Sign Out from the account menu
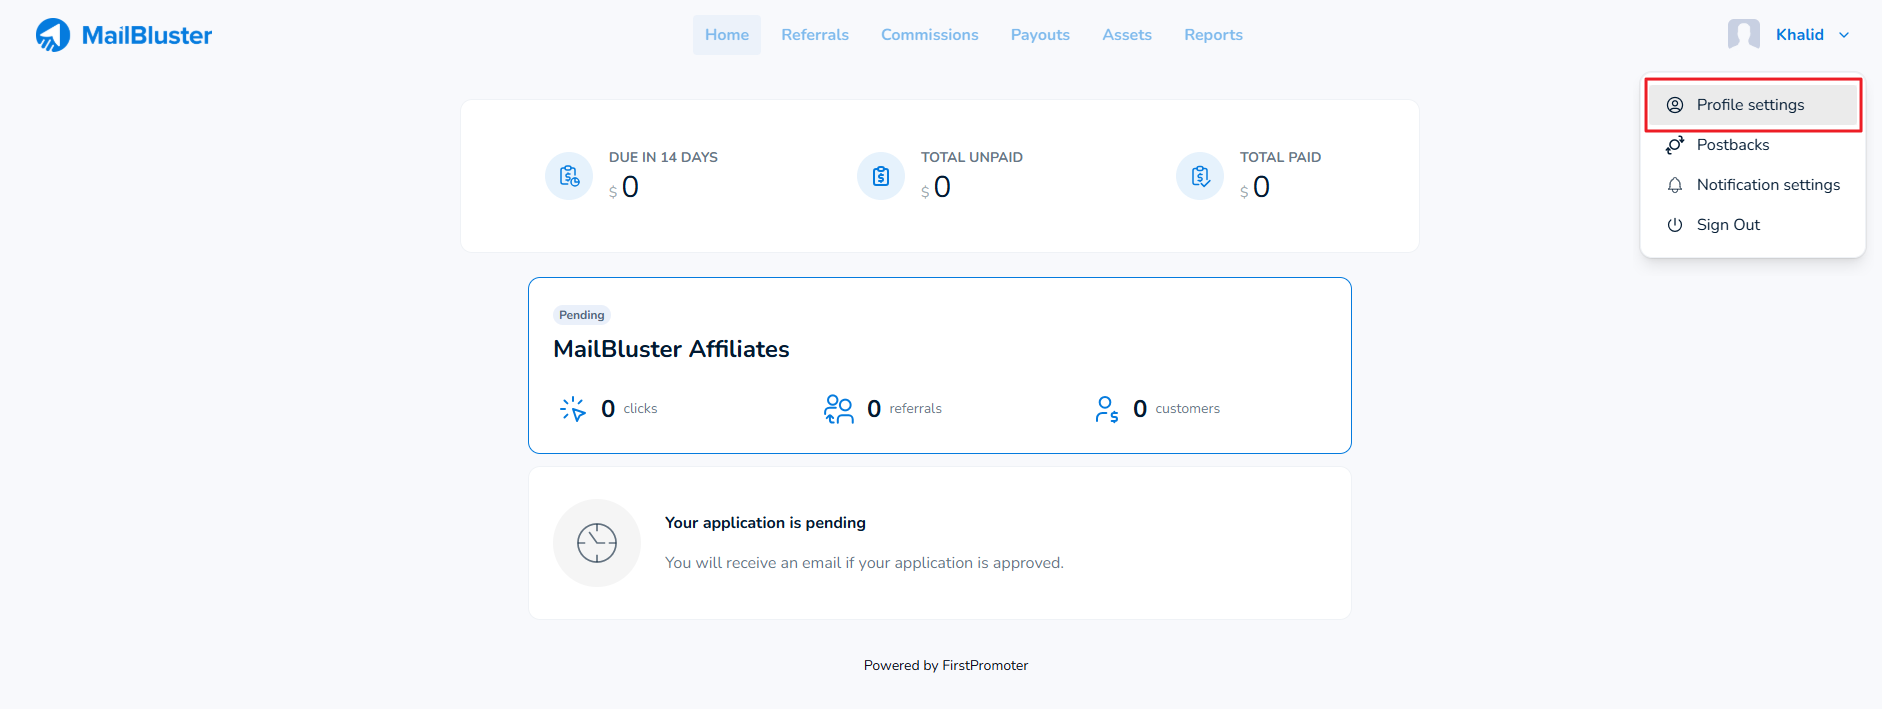The height and width of the screenshot is (709, 1882). pyautogui.click(x=1728, y=225)
